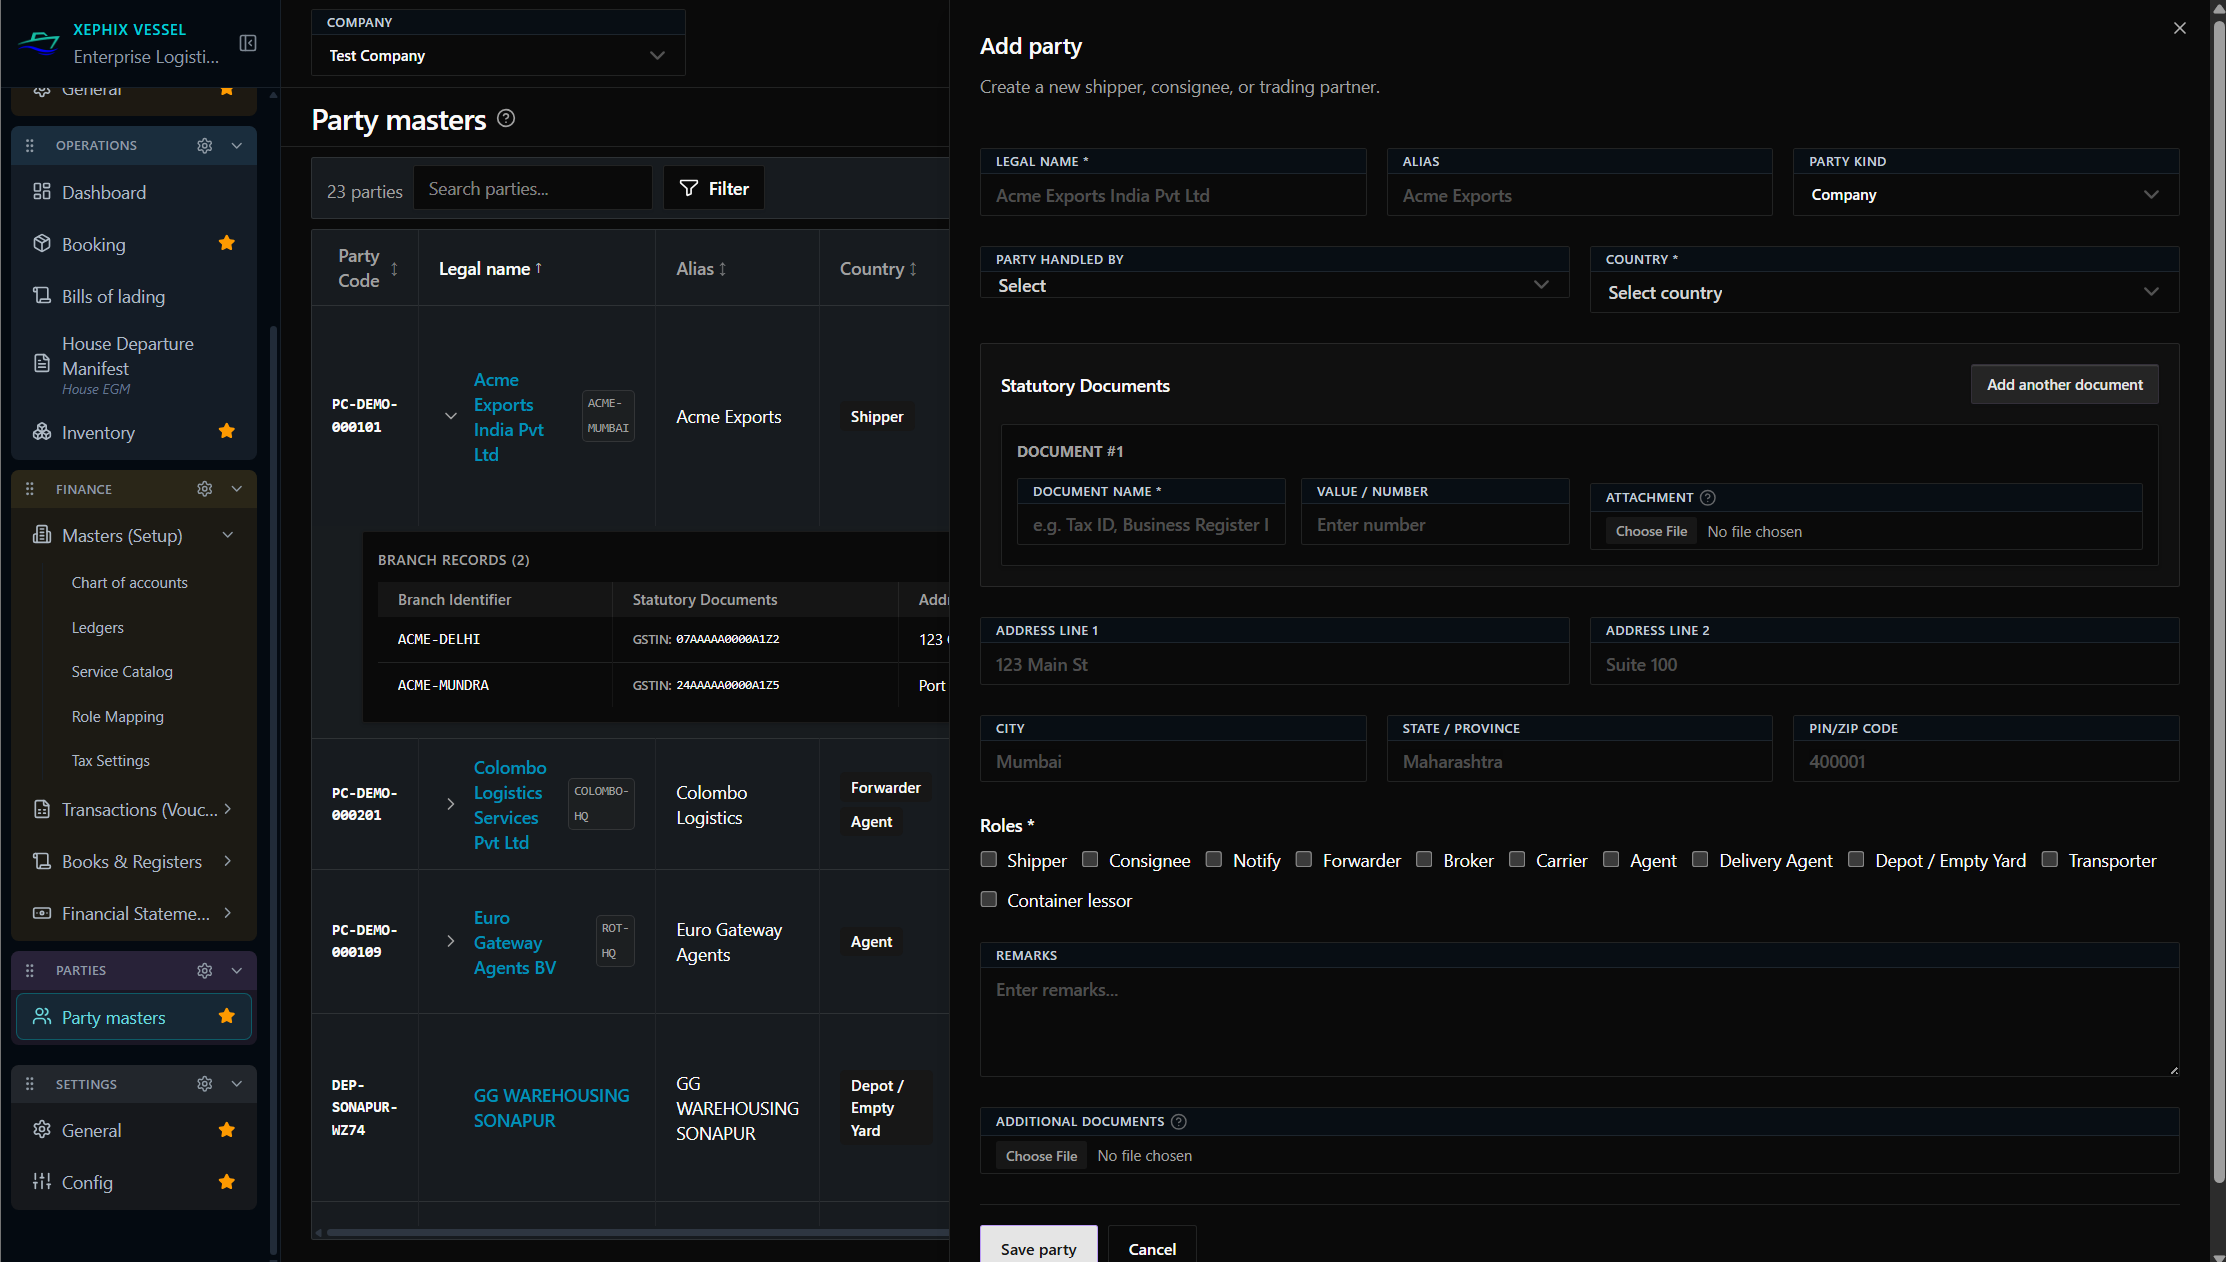
Task: Open the Company dropdown
Action: [x=498, y=55]
